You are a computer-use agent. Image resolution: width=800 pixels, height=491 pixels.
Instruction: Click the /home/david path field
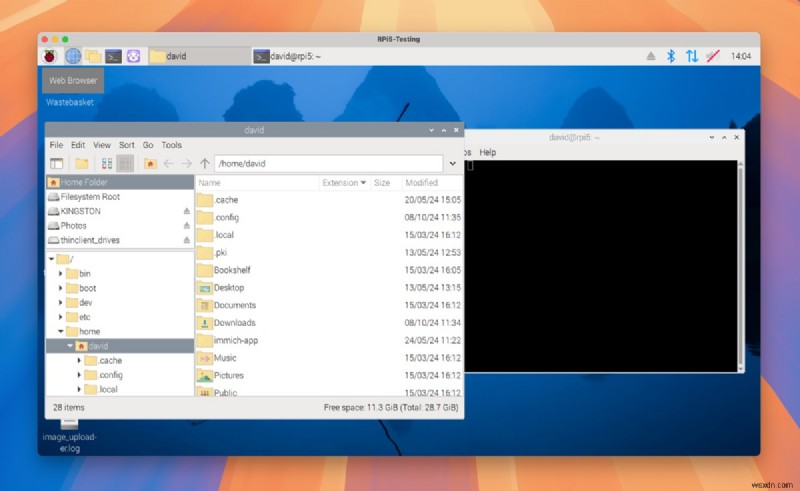329,163
